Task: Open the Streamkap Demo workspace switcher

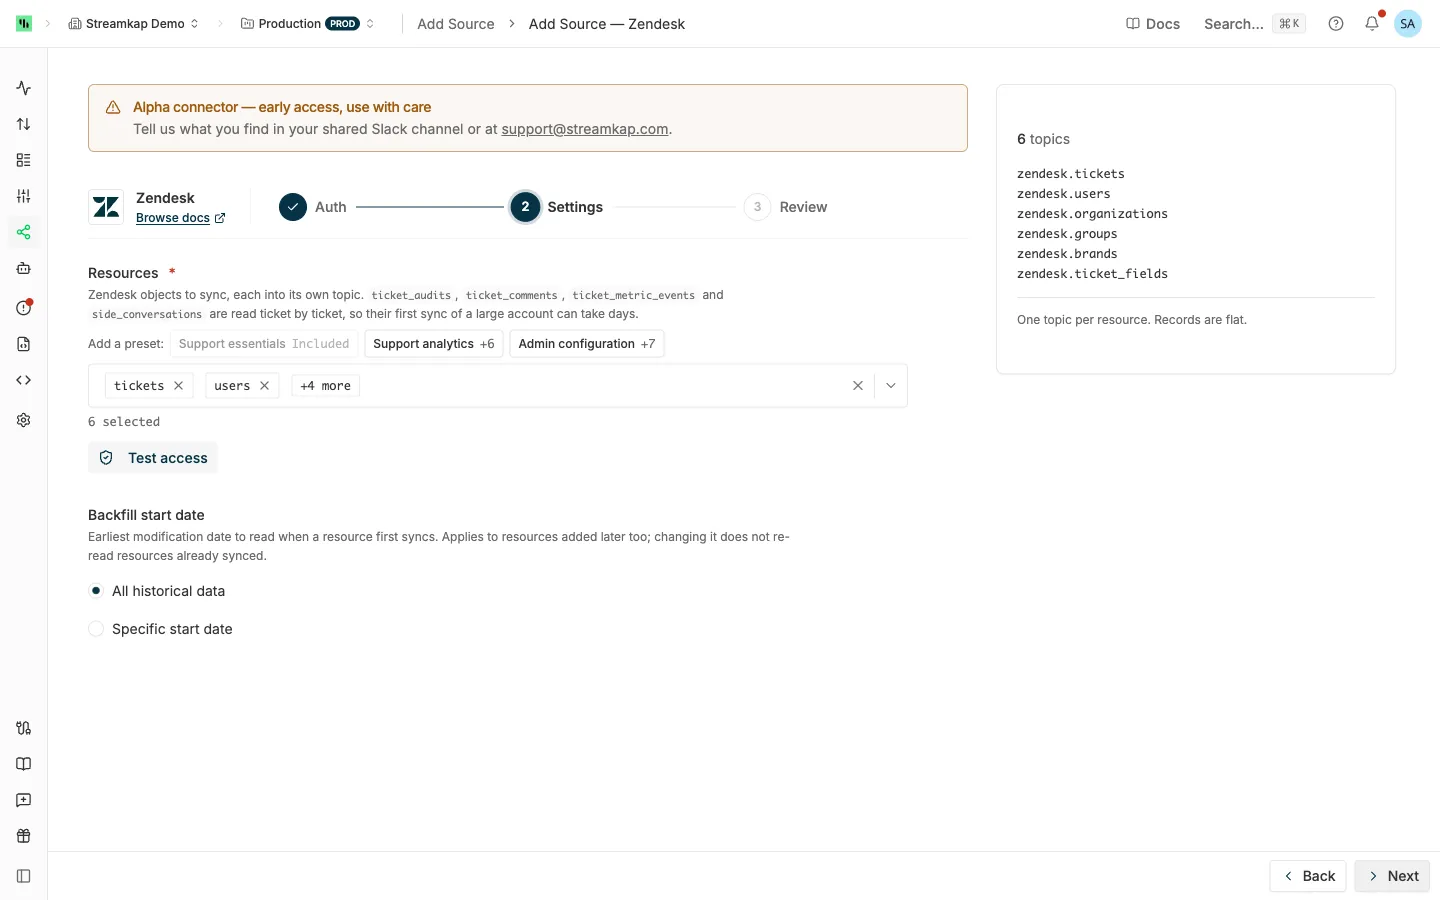Action: (134, 24)
